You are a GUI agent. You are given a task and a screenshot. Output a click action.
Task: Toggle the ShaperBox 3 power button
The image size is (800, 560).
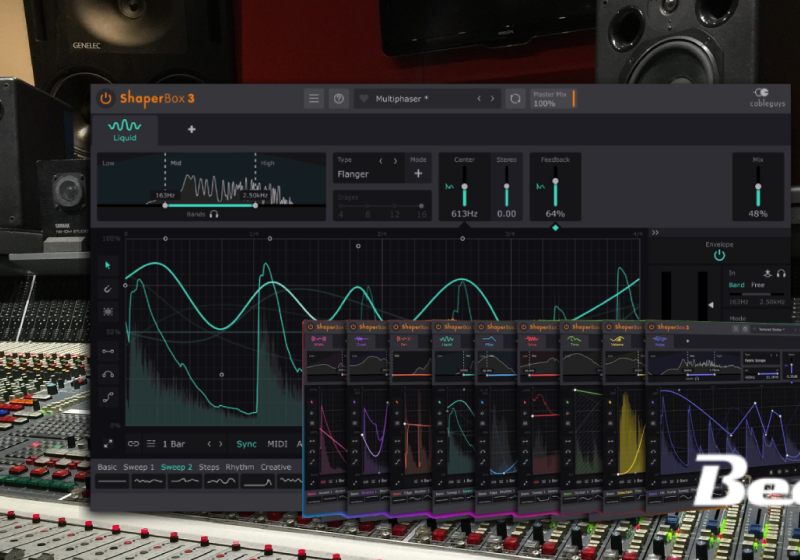(x=106, y=98)
